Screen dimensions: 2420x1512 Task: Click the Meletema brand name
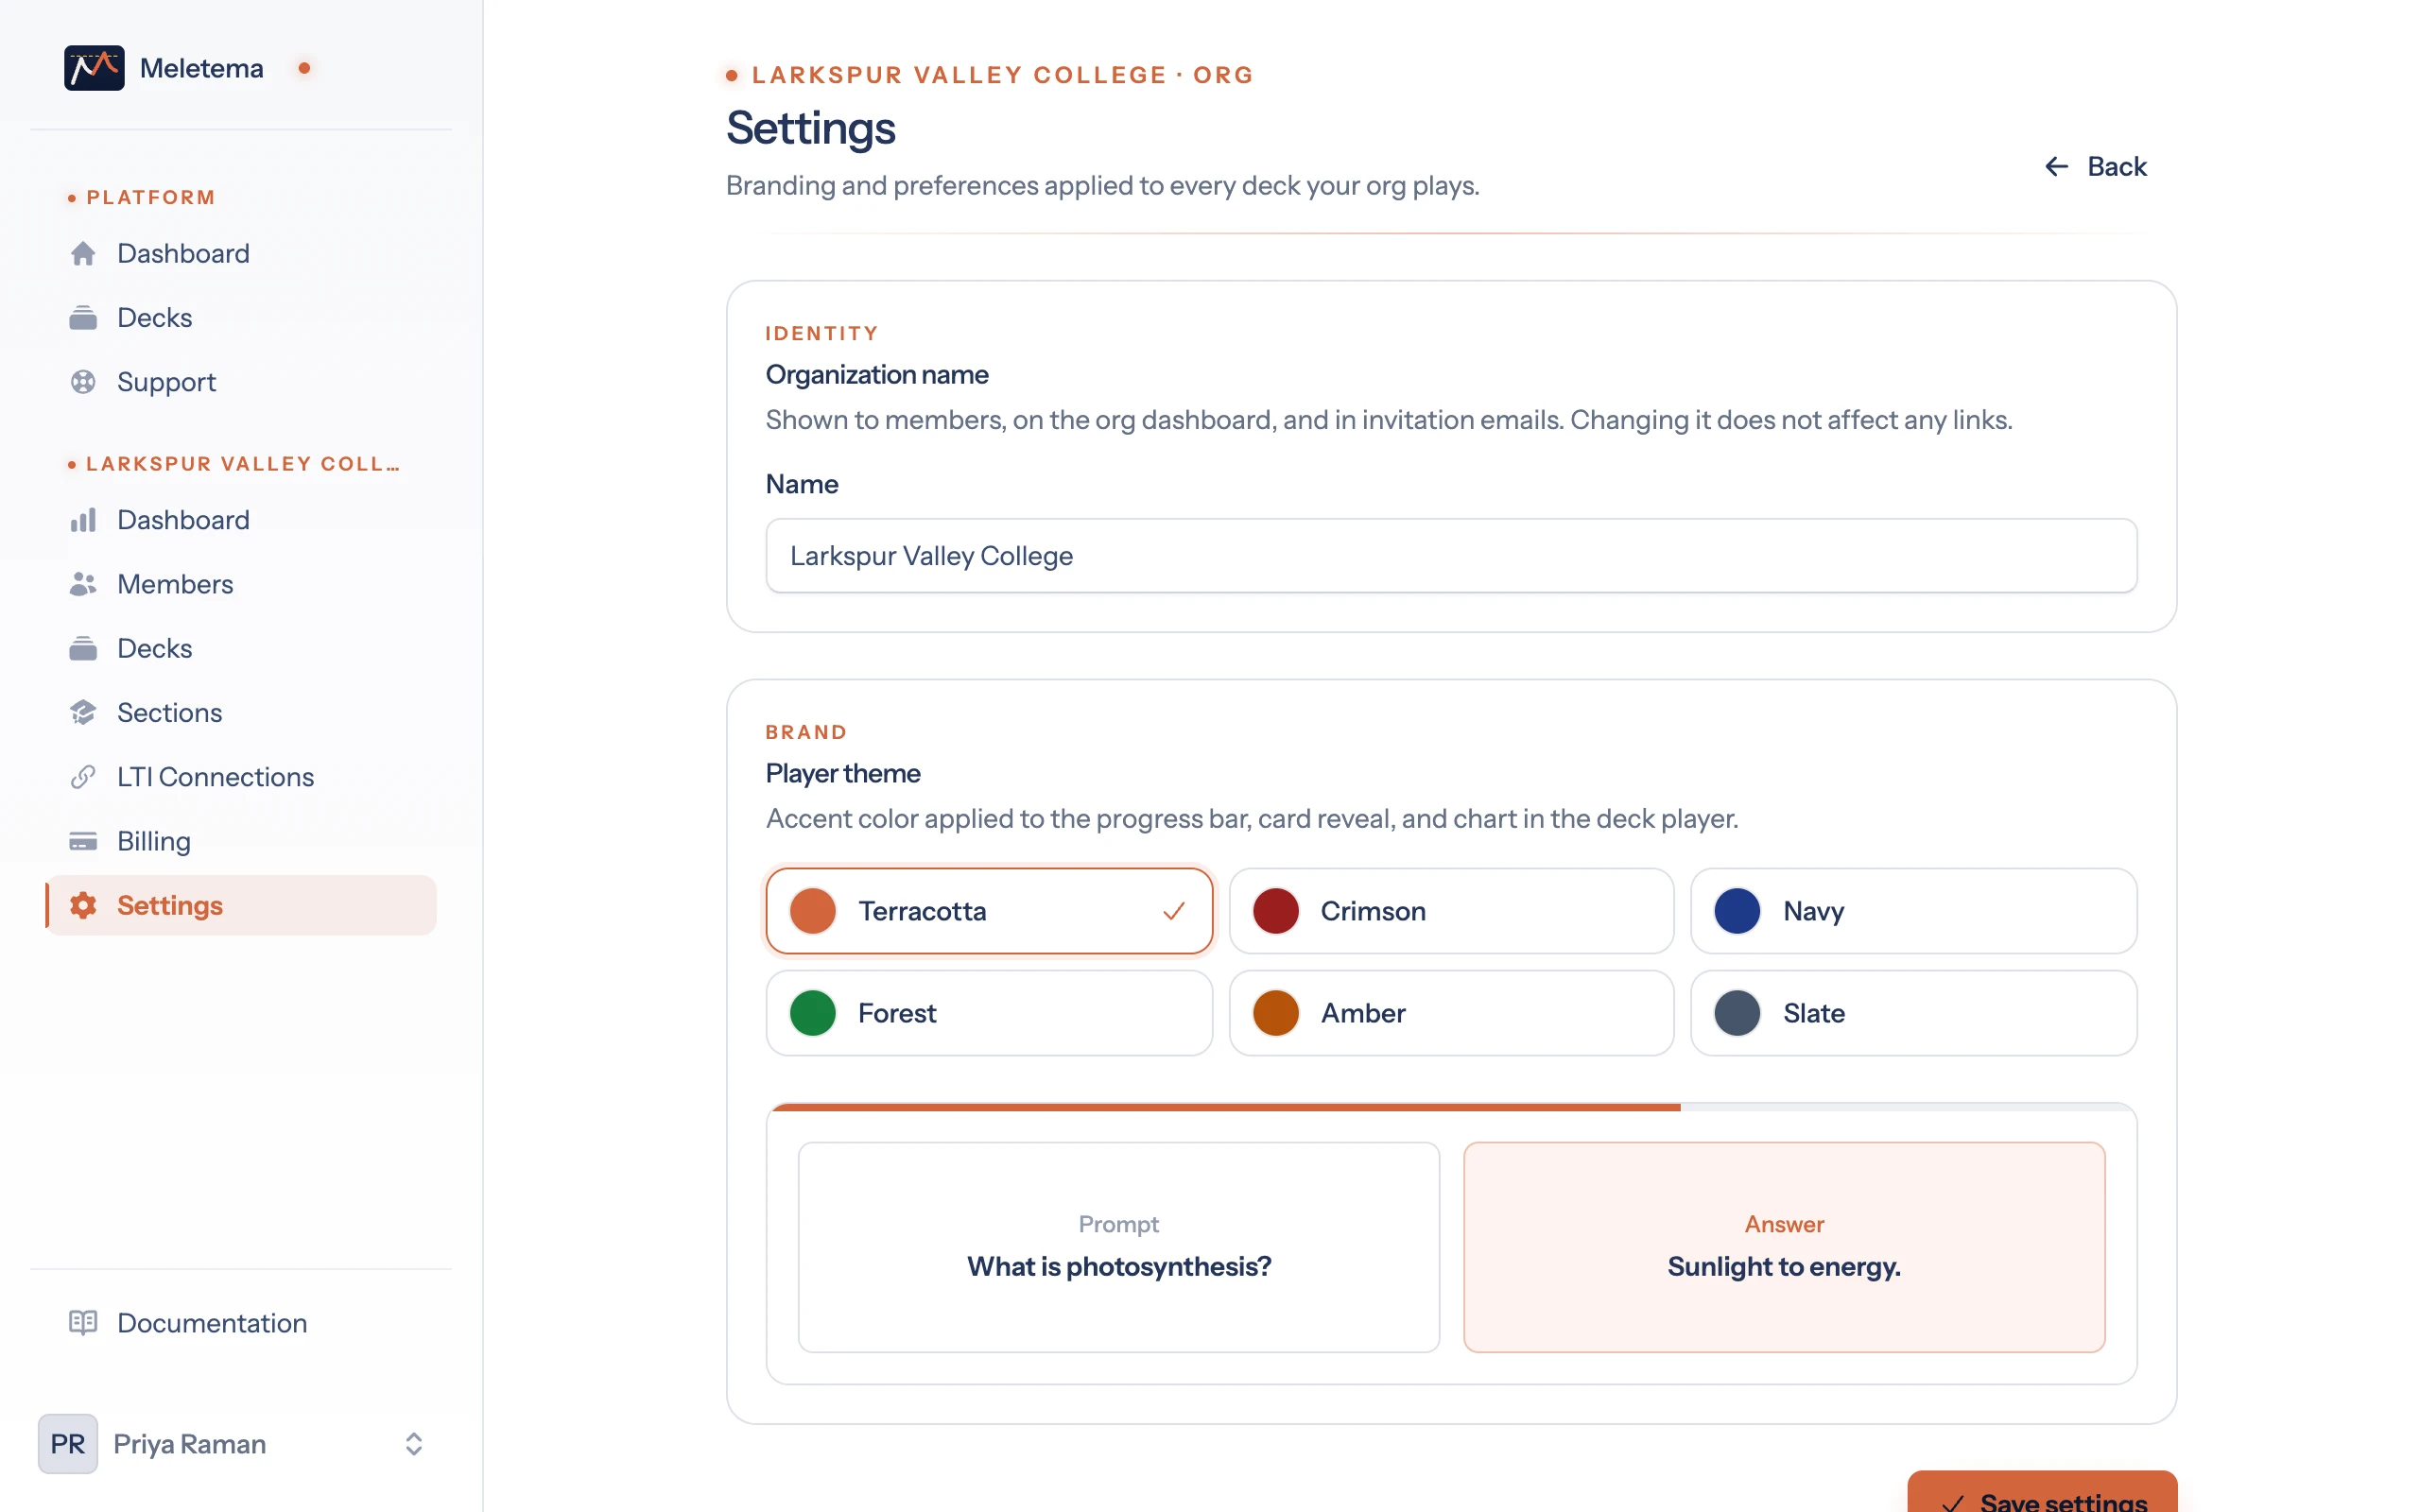tap(202, 68)
